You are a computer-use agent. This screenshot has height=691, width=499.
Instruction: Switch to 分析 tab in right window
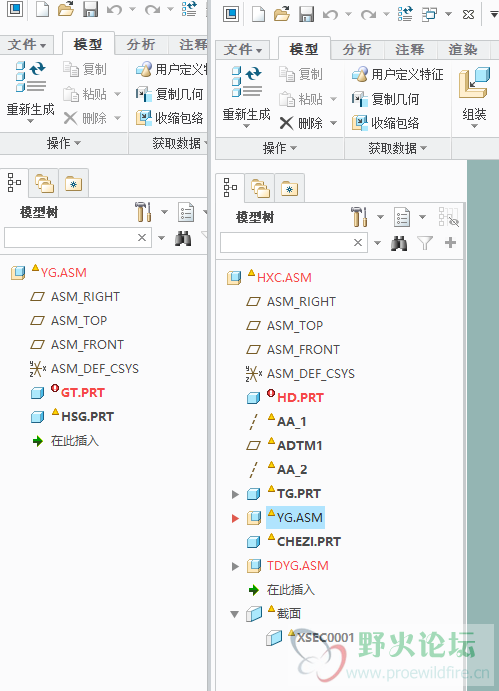pos(357,49)
